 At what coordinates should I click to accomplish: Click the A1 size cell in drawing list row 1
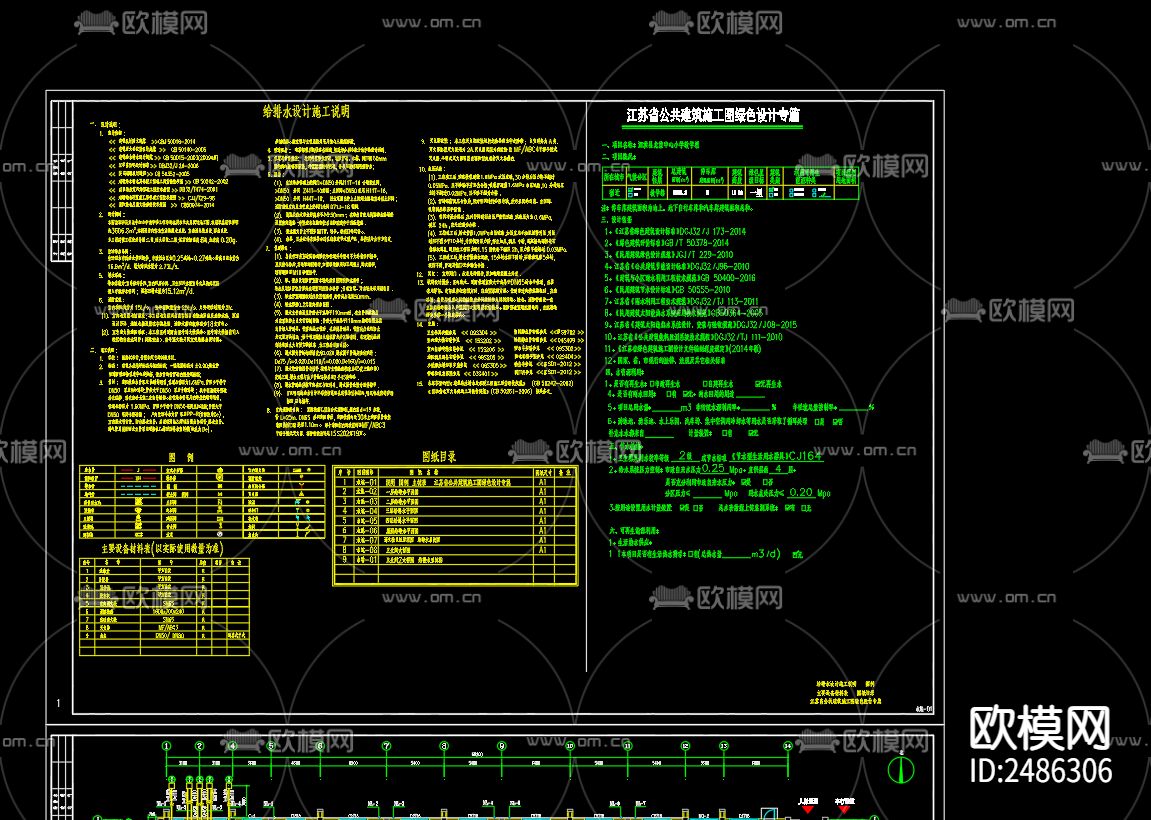542,483
